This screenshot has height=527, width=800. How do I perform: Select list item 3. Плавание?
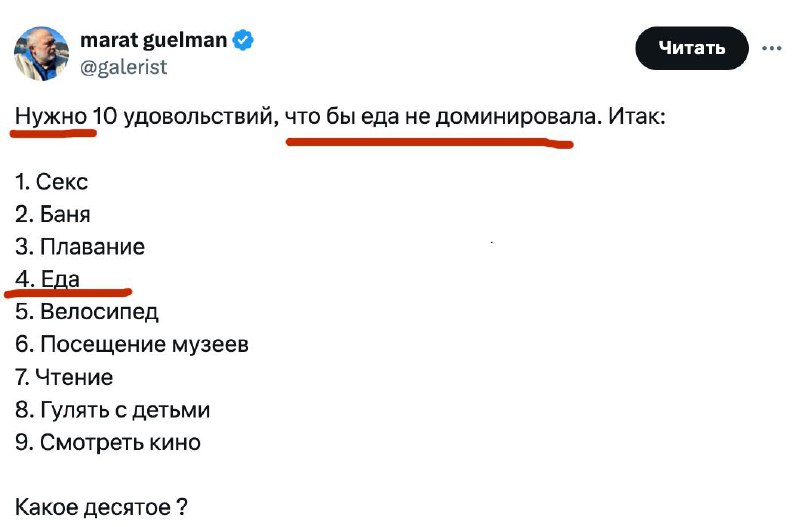tap(80, 247)
